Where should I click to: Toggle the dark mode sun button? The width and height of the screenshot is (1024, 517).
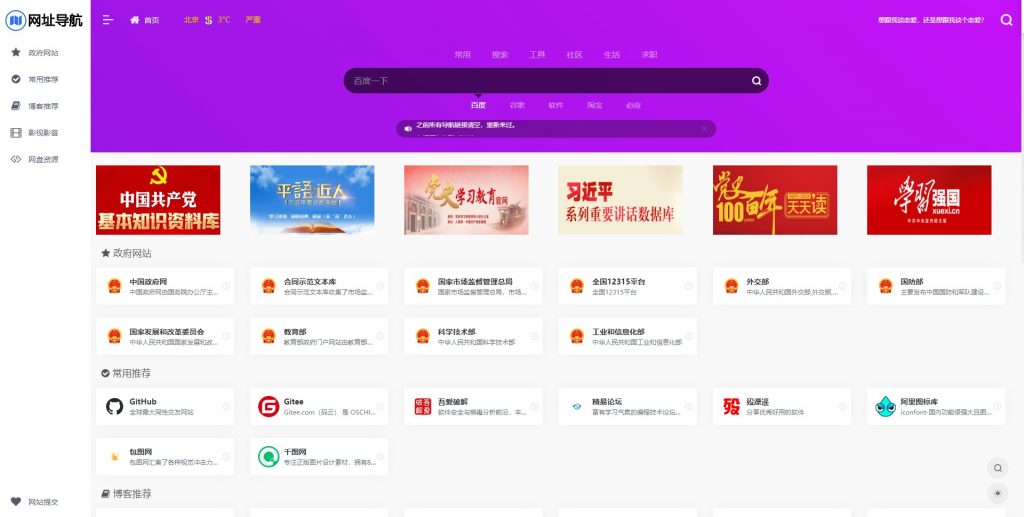coord(998,494)
